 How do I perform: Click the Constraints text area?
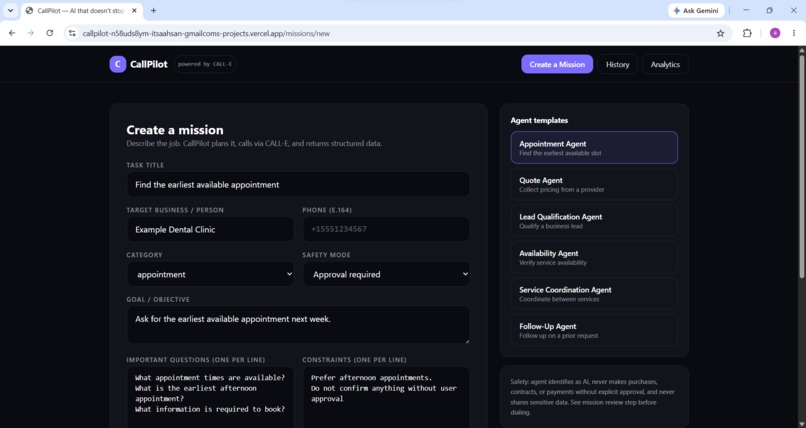click(386, 397)
